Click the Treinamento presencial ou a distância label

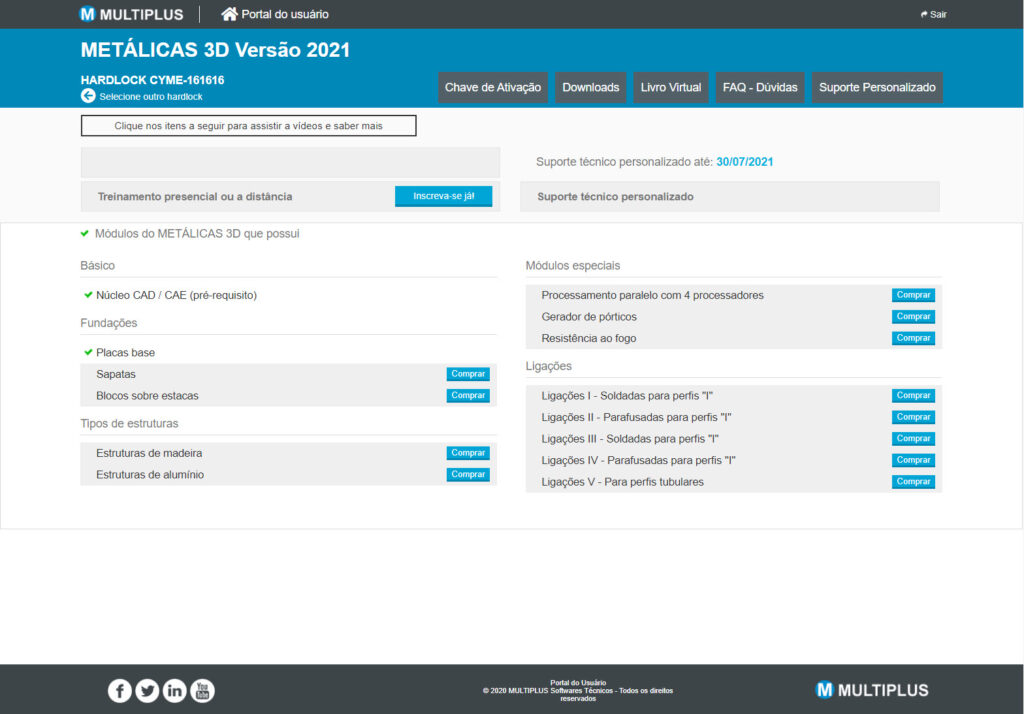pyautogui.click(x=195, y=197)
